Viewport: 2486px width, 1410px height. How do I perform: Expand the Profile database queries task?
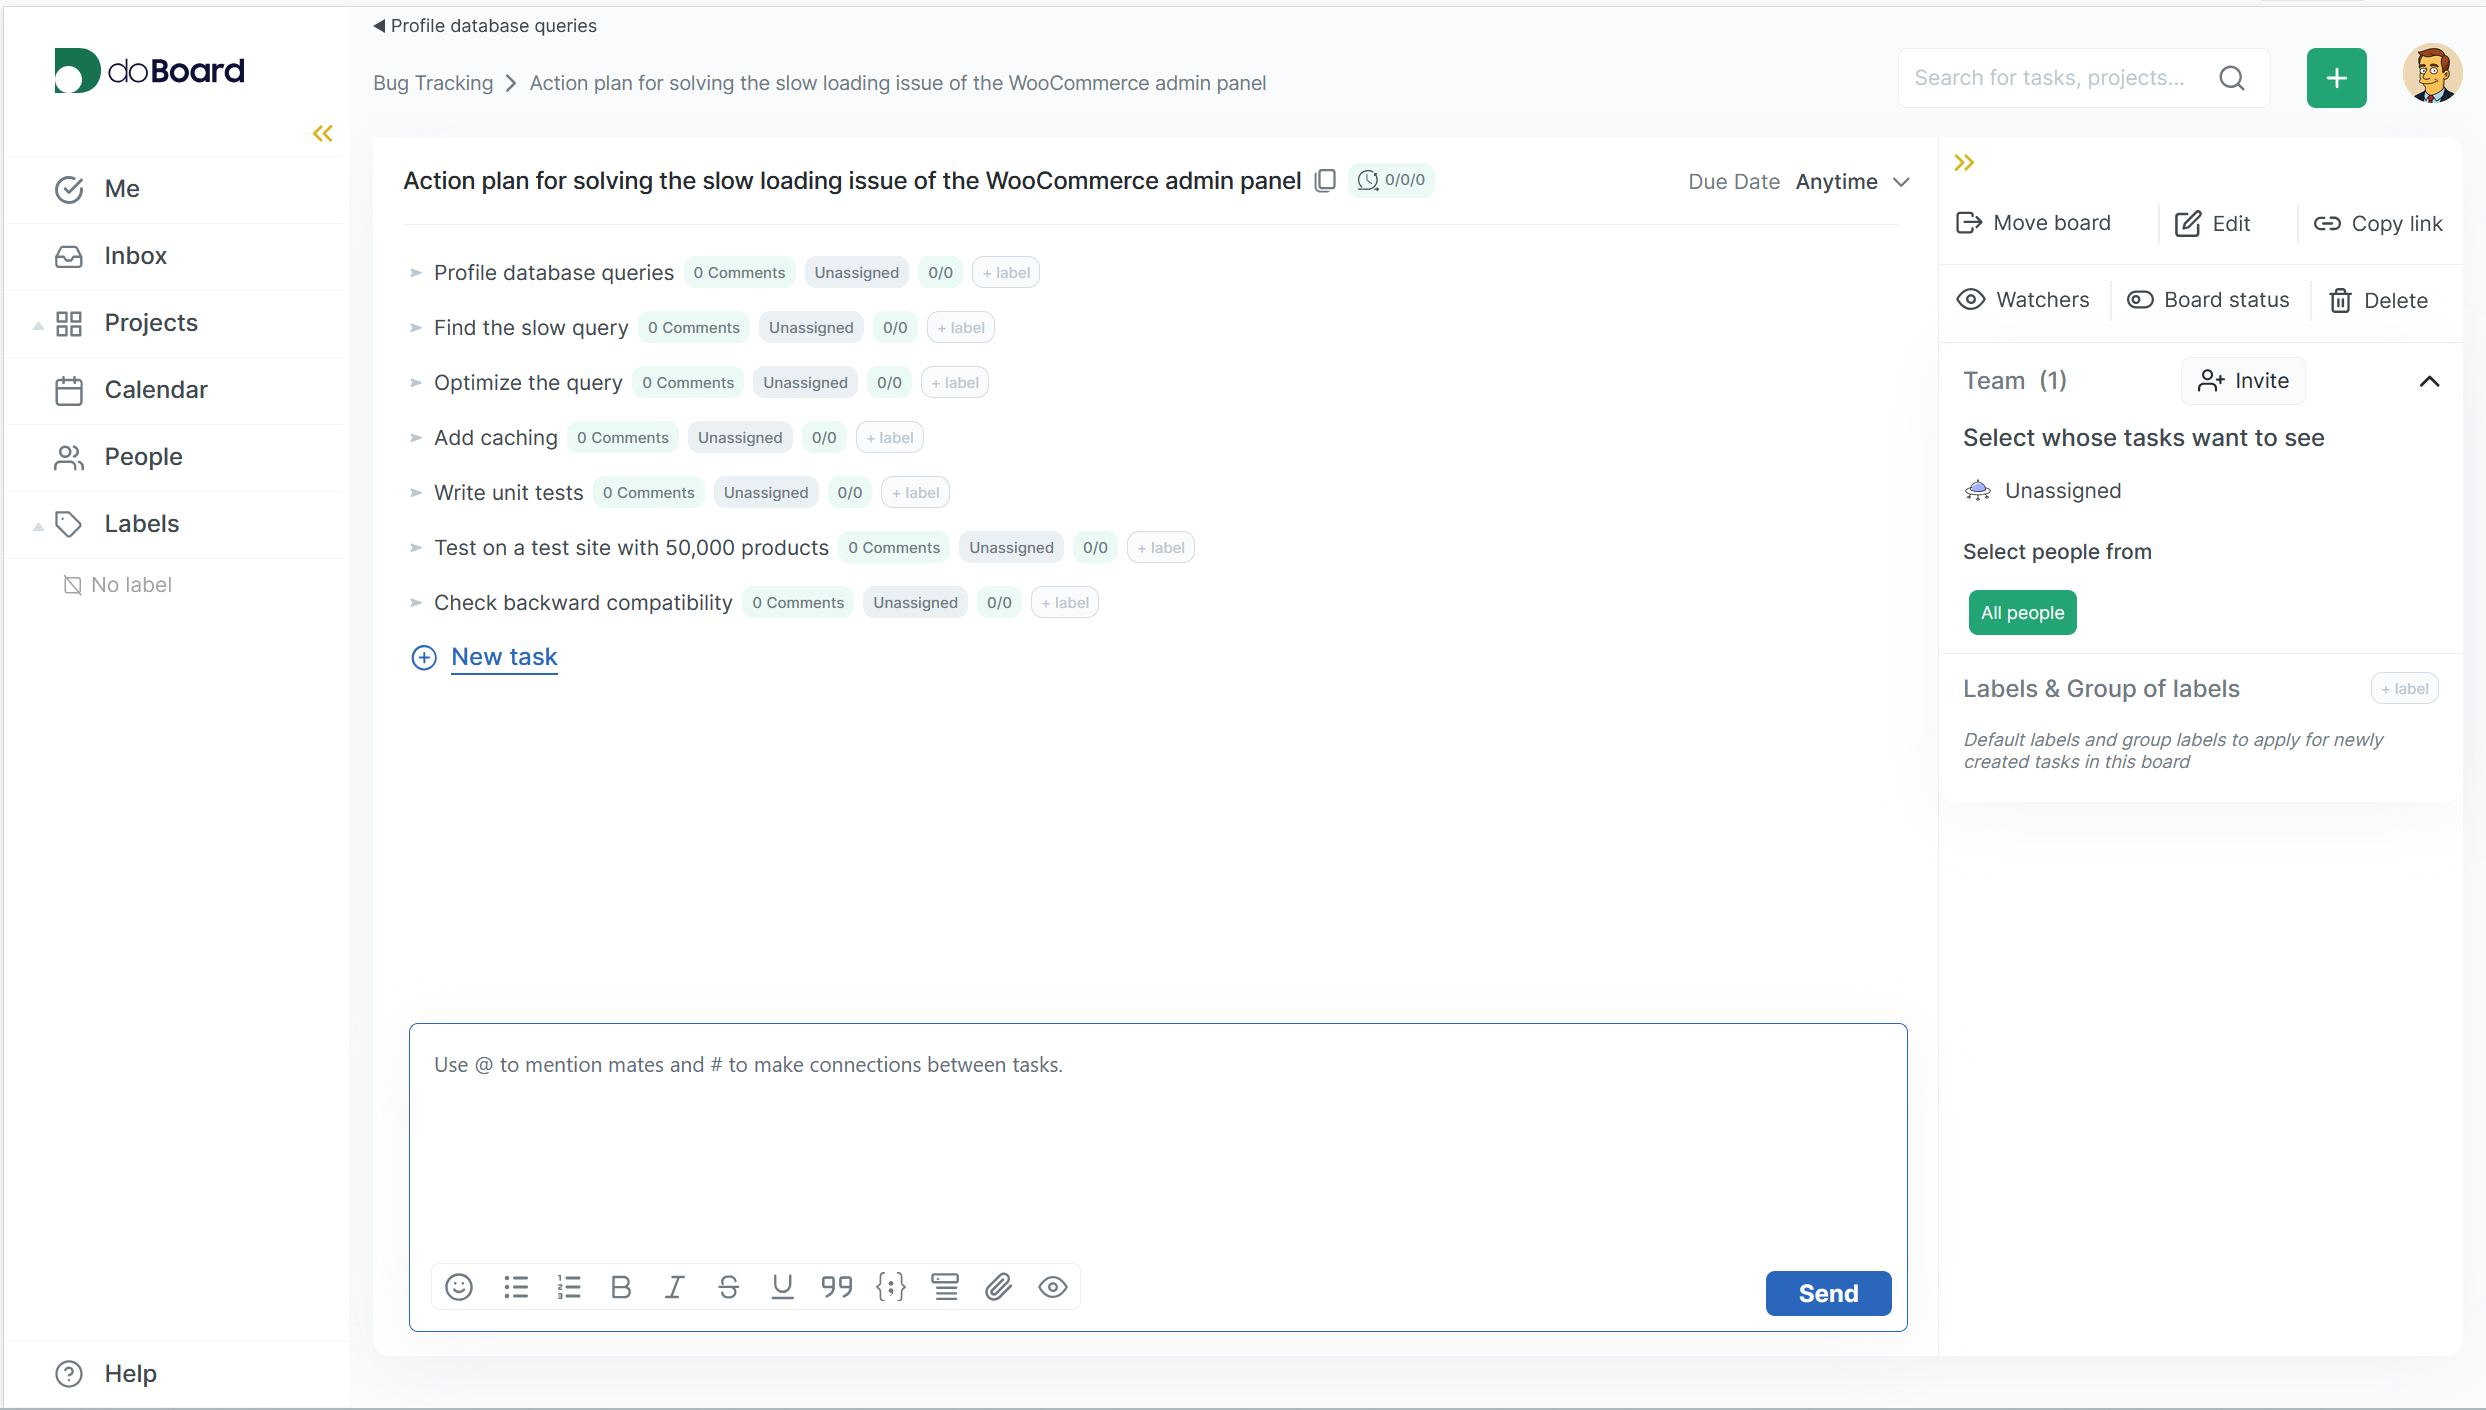(416, 273)
